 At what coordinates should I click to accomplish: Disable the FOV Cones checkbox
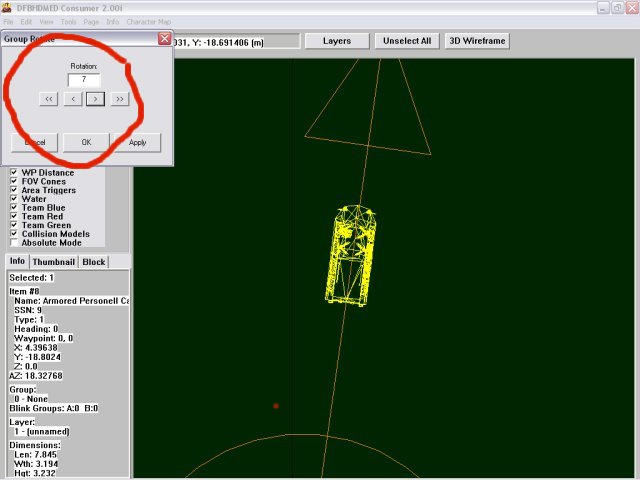pos(14,182)
